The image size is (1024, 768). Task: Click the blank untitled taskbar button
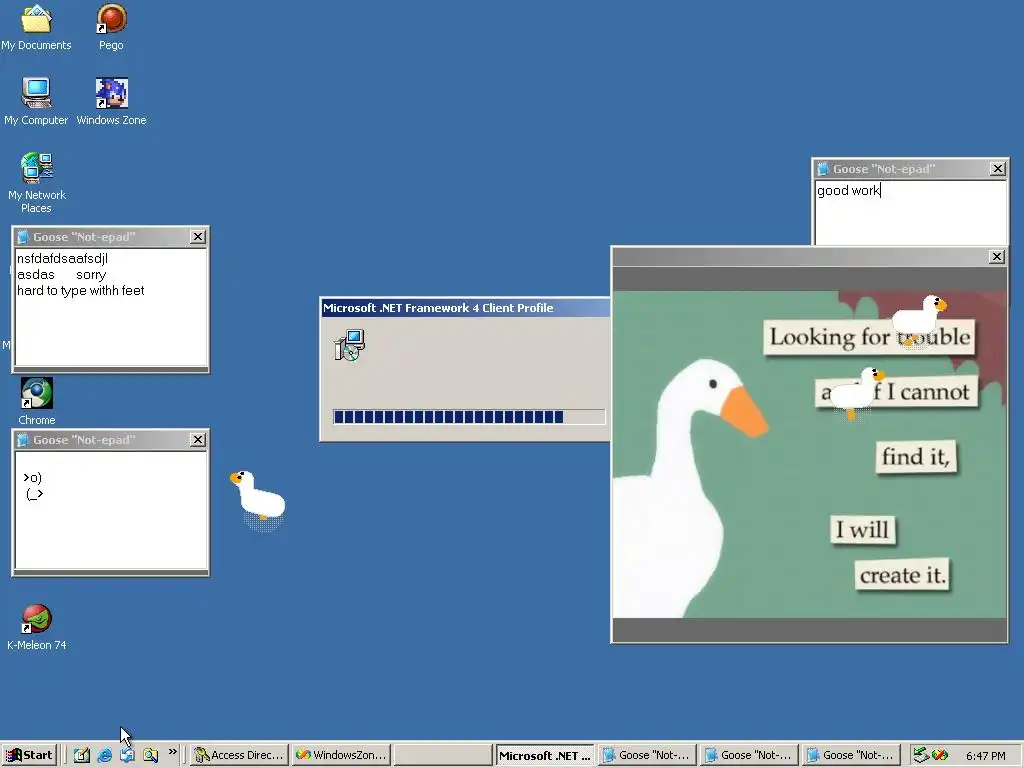[443, 755]
